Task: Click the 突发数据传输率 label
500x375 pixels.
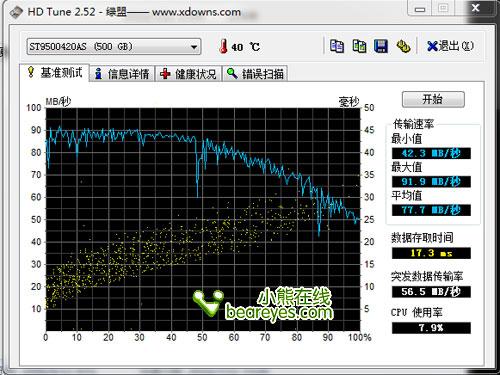Action: coord(427,276)
